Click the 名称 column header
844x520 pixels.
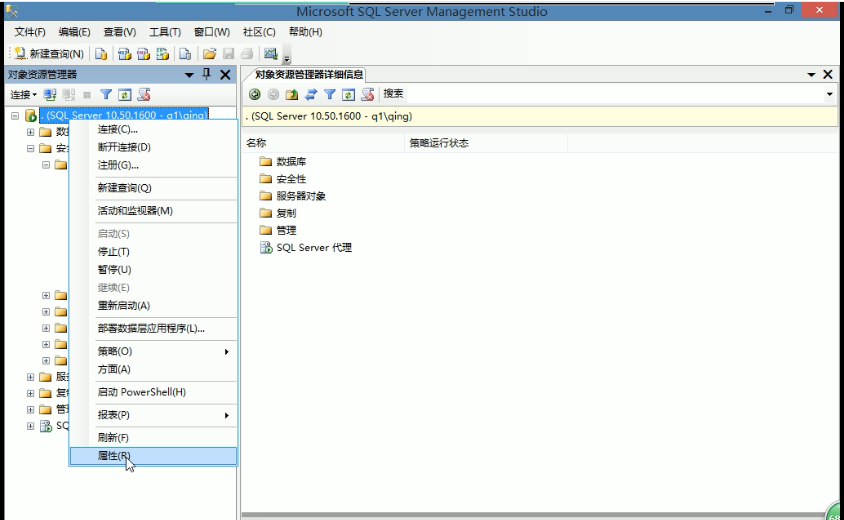pyautogui.click(x=323, y=143)
